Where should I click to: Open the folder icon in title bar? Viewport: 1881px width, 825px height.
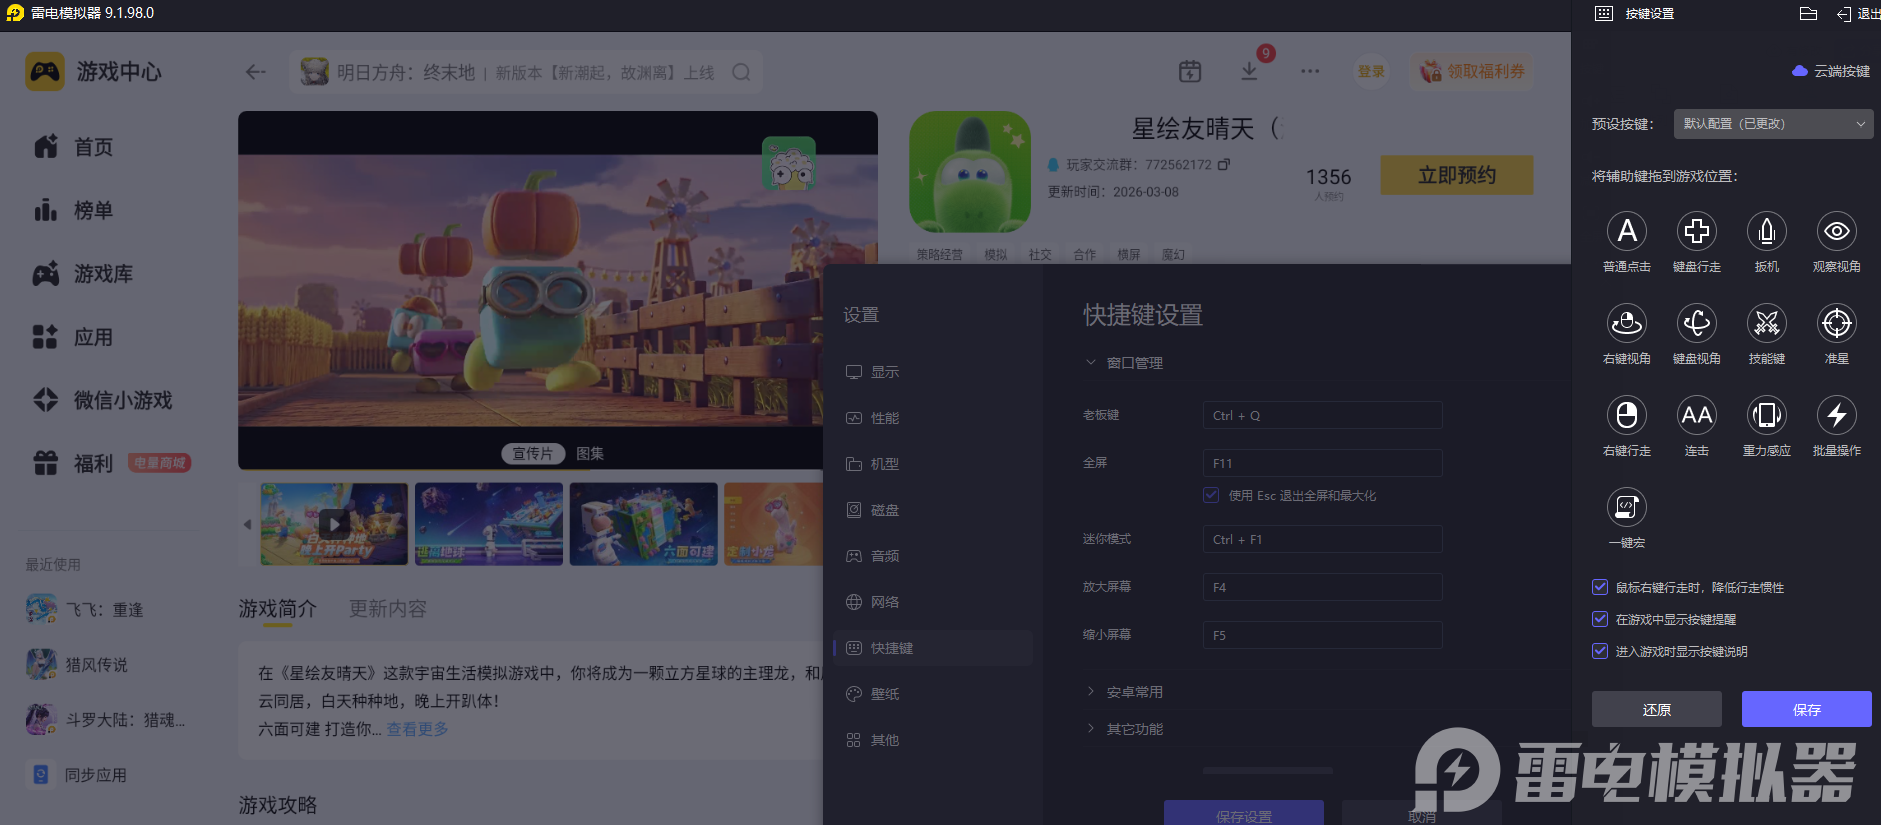[1808, 13]
